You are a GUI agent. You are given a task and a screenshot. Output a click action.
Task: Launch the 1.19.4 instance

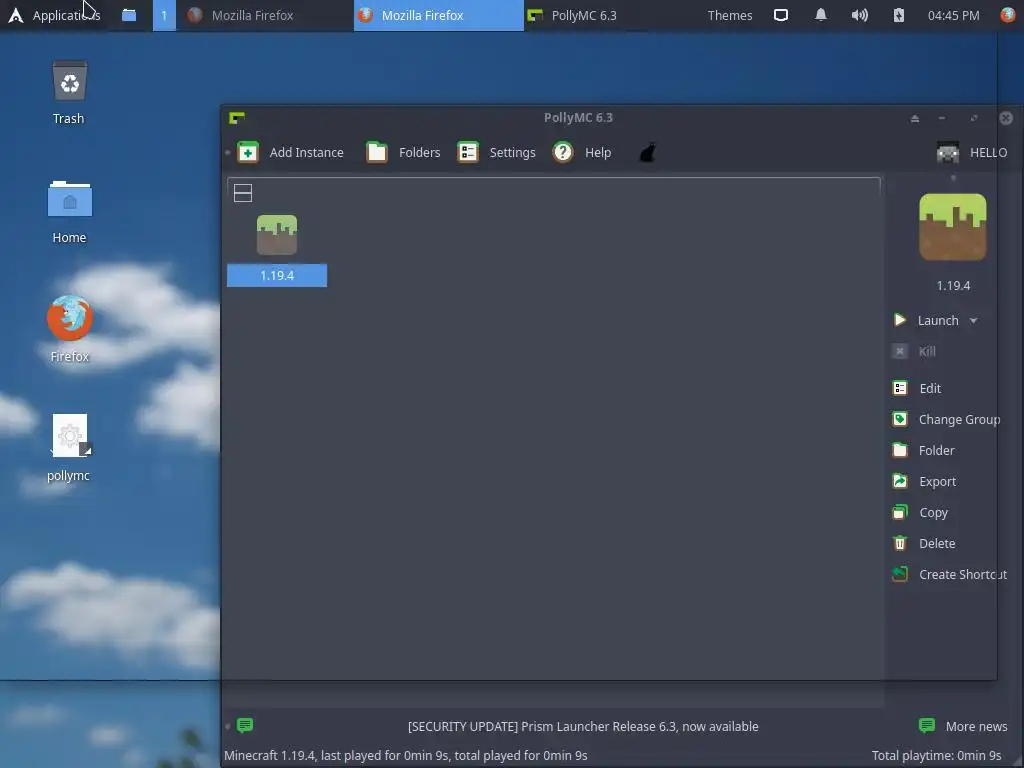point(928,320)
